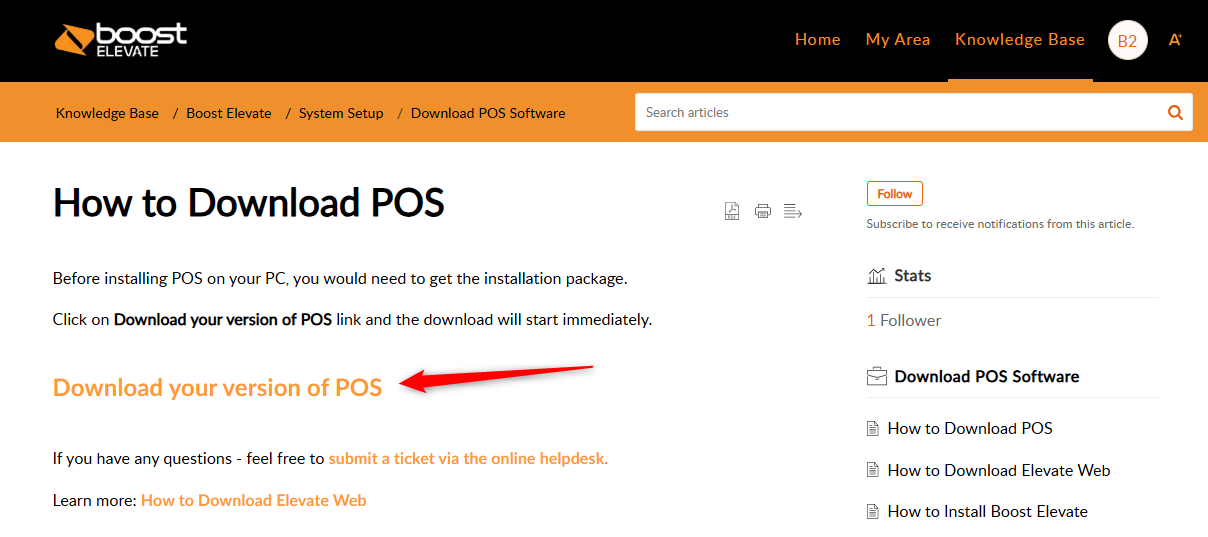Open the Home menu item

pos(817,40)
